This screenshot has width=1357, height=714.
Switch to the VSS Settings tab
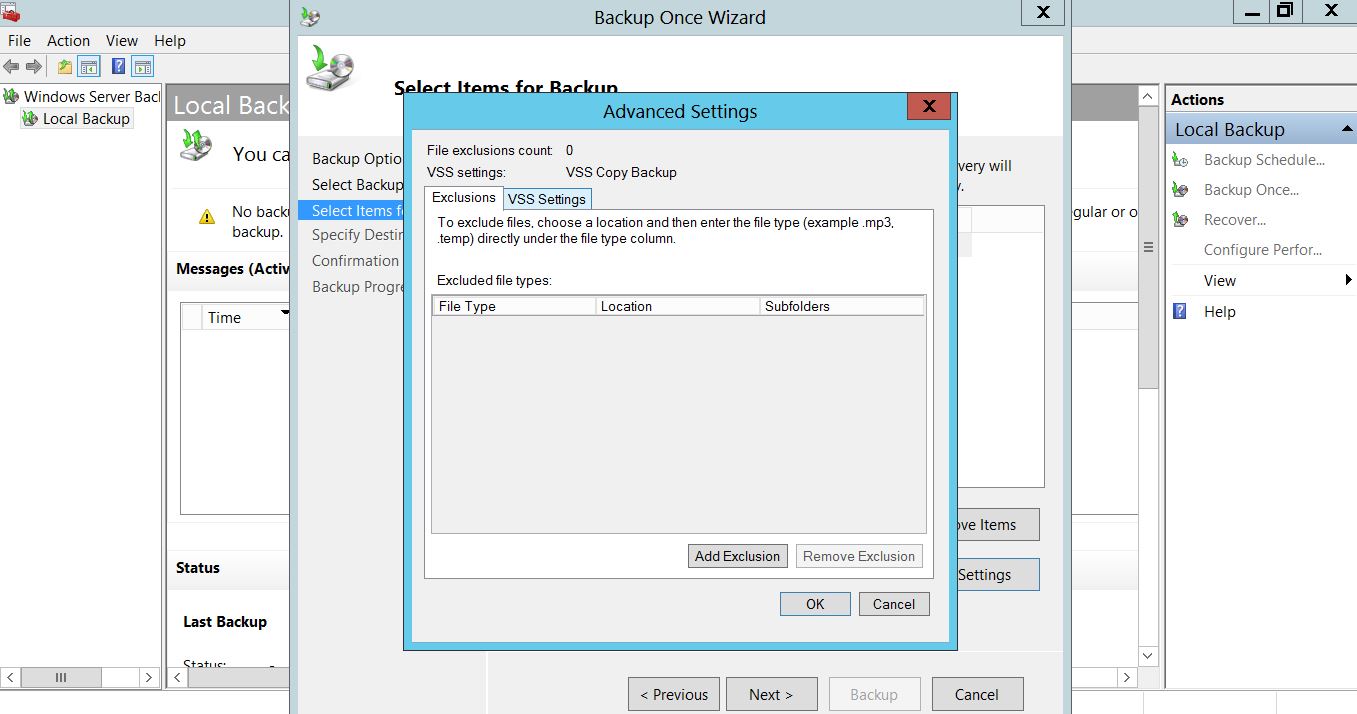547,199
